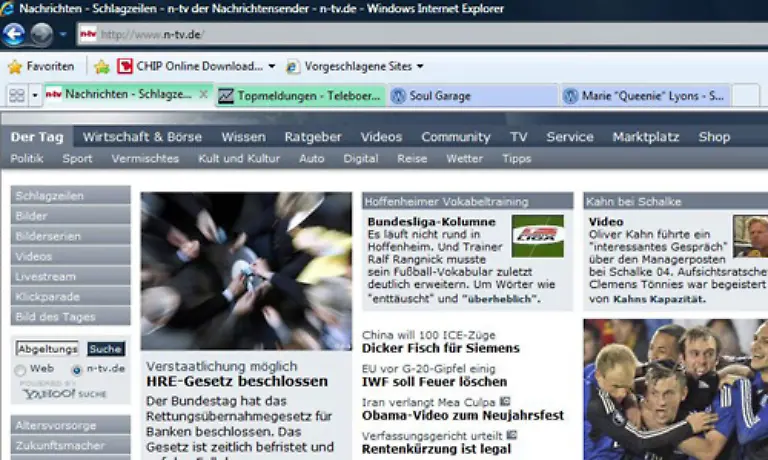Click the media icon beside Verfassungsgericht urteilt
The height and width of the screenshot is (460, 768).
[x=511, y=435]
